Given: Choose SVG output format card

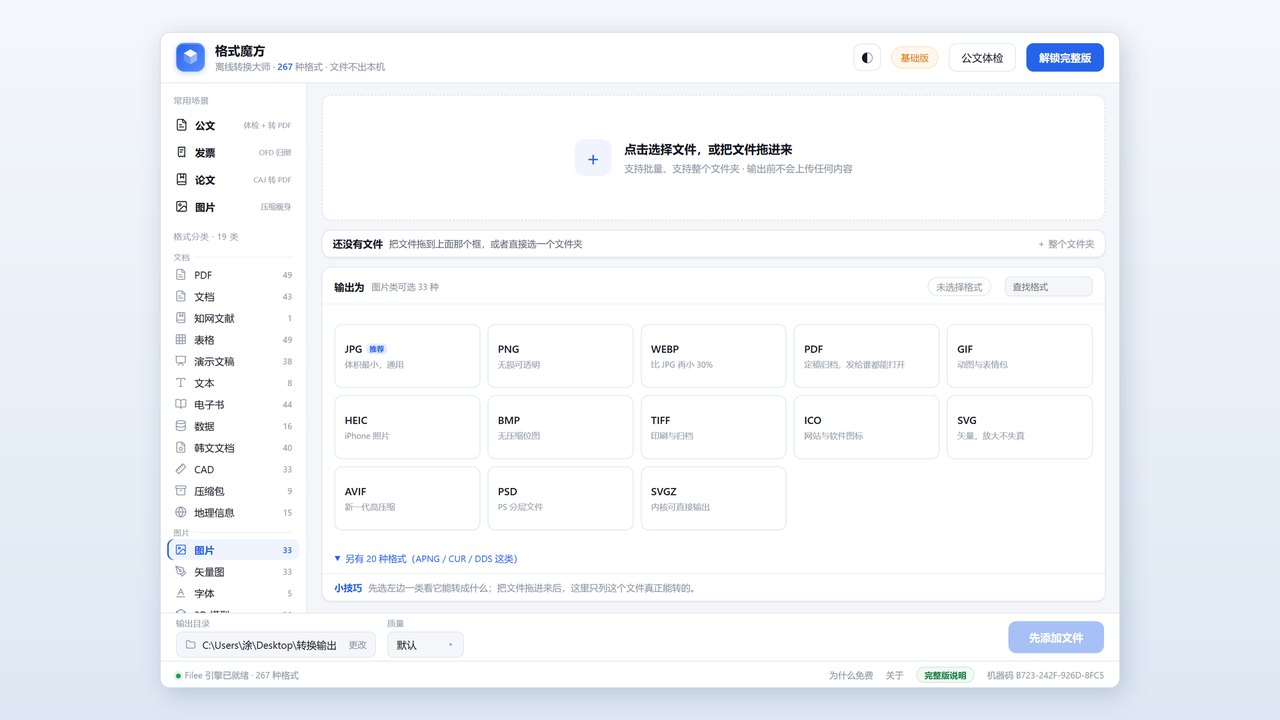Looking at the screenshot, I should [x=1020, y=427].
